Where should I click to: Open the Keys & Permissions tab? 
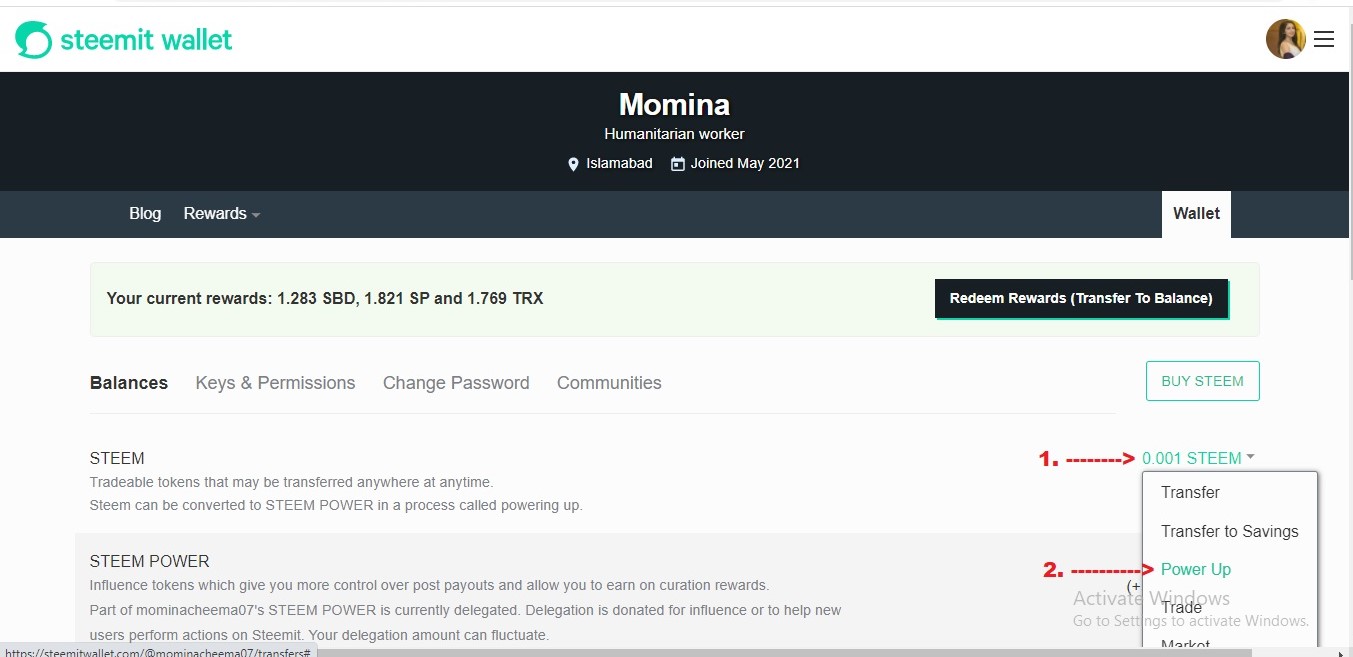275,383
